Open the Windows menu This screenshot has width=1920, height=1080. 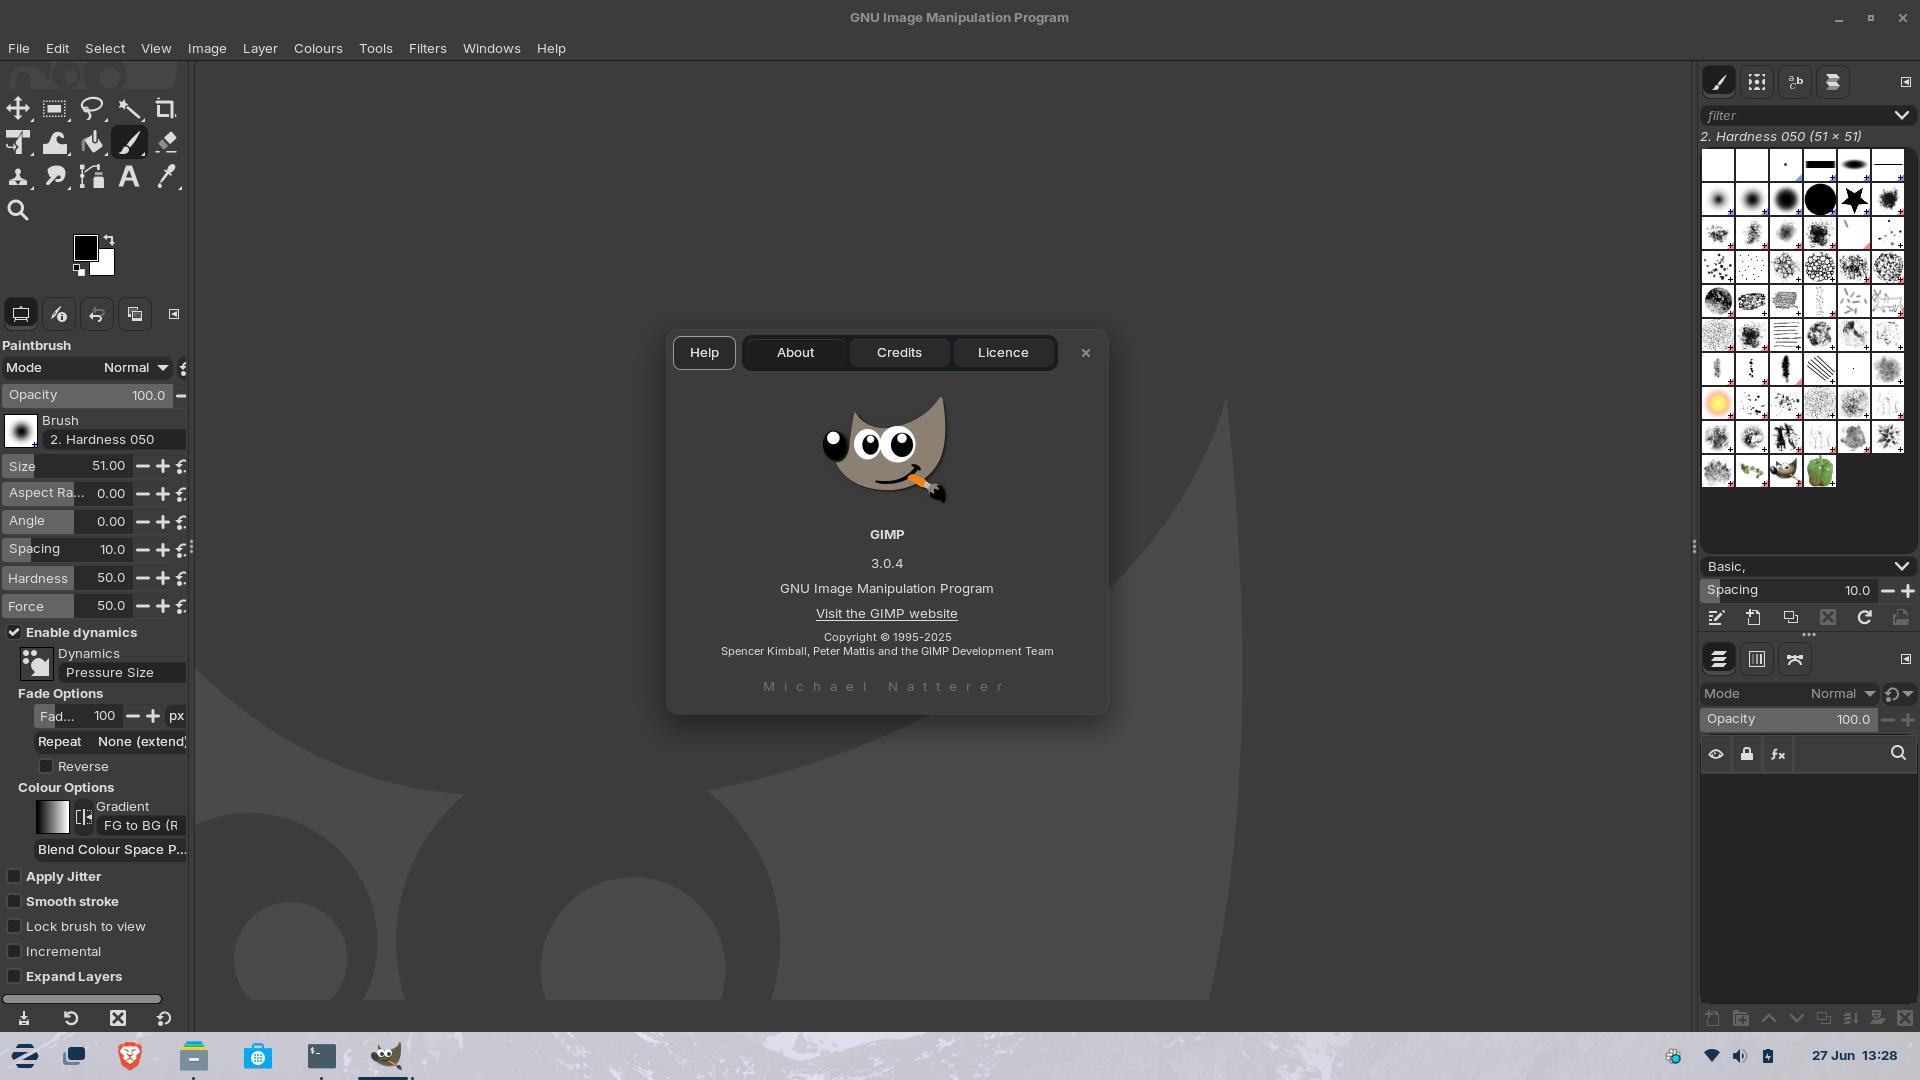(x=491, y=48)
